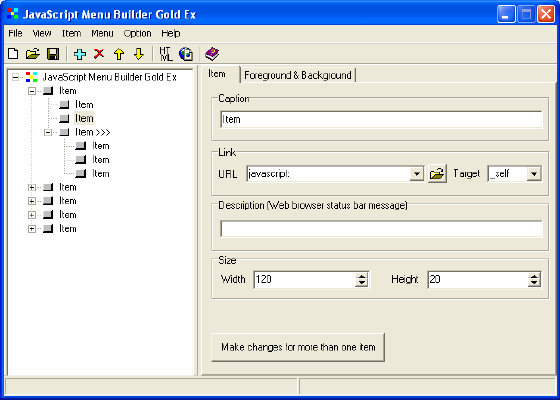Click in the Caption text field
This screenshot has width=560, height=400.
pyautogui.click(x=381, y=120)
